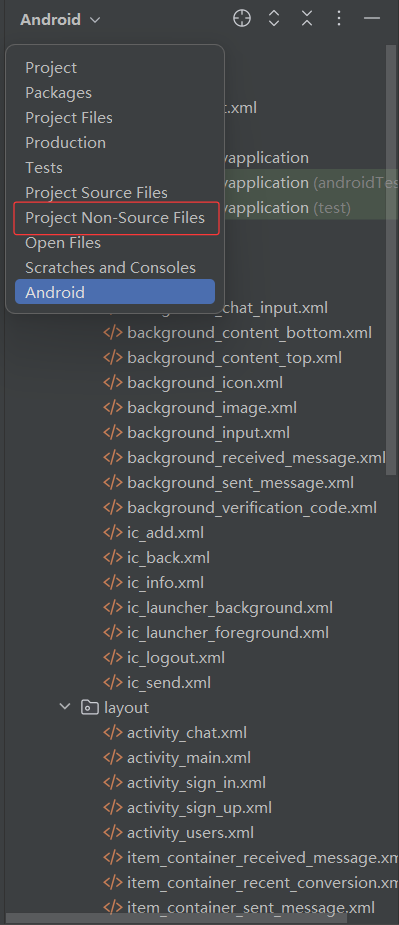The image size is (399, 925).
Task: Click the Collapse All icon in header
Action: [x=306, y=19]
